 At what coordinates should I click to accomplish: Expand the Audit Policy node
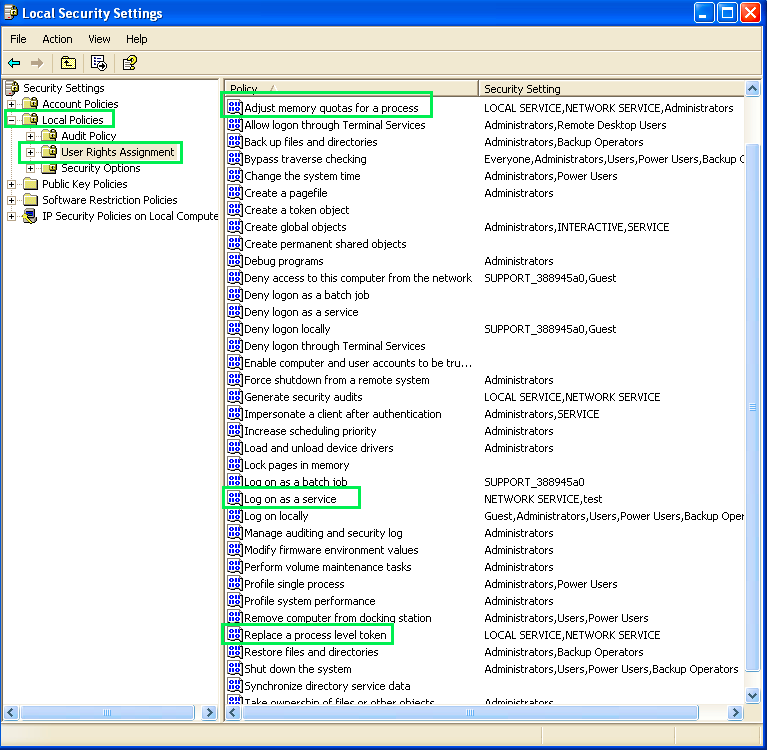pyautogui.click(x=30, y=136)
